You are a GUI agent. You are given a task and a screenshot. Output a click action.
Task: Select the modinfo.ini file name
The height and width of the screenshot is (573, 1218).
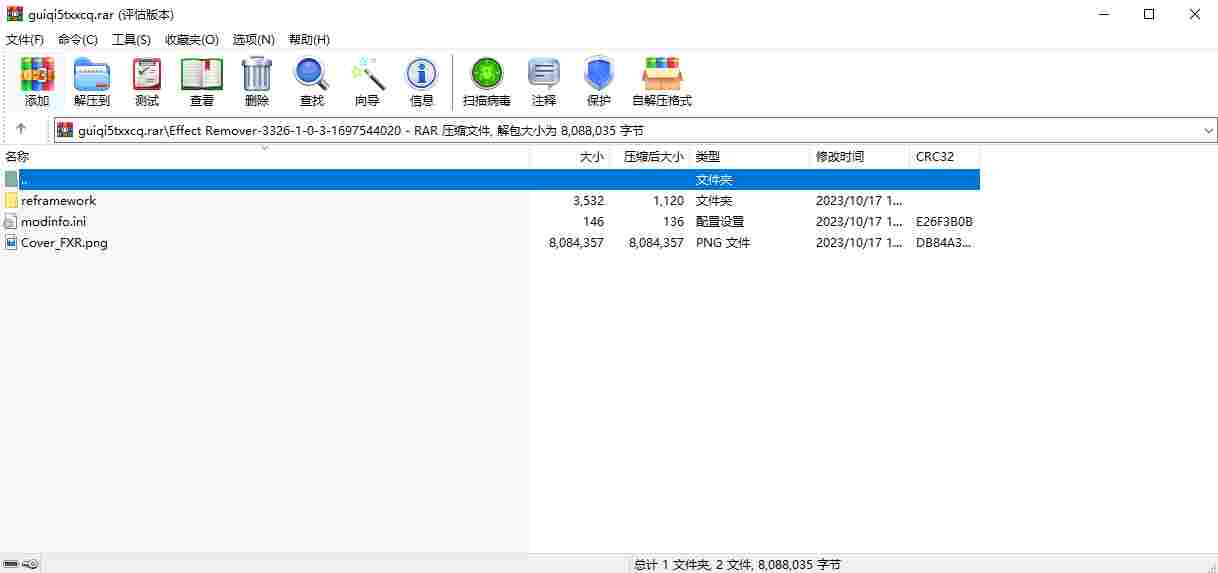53,221
